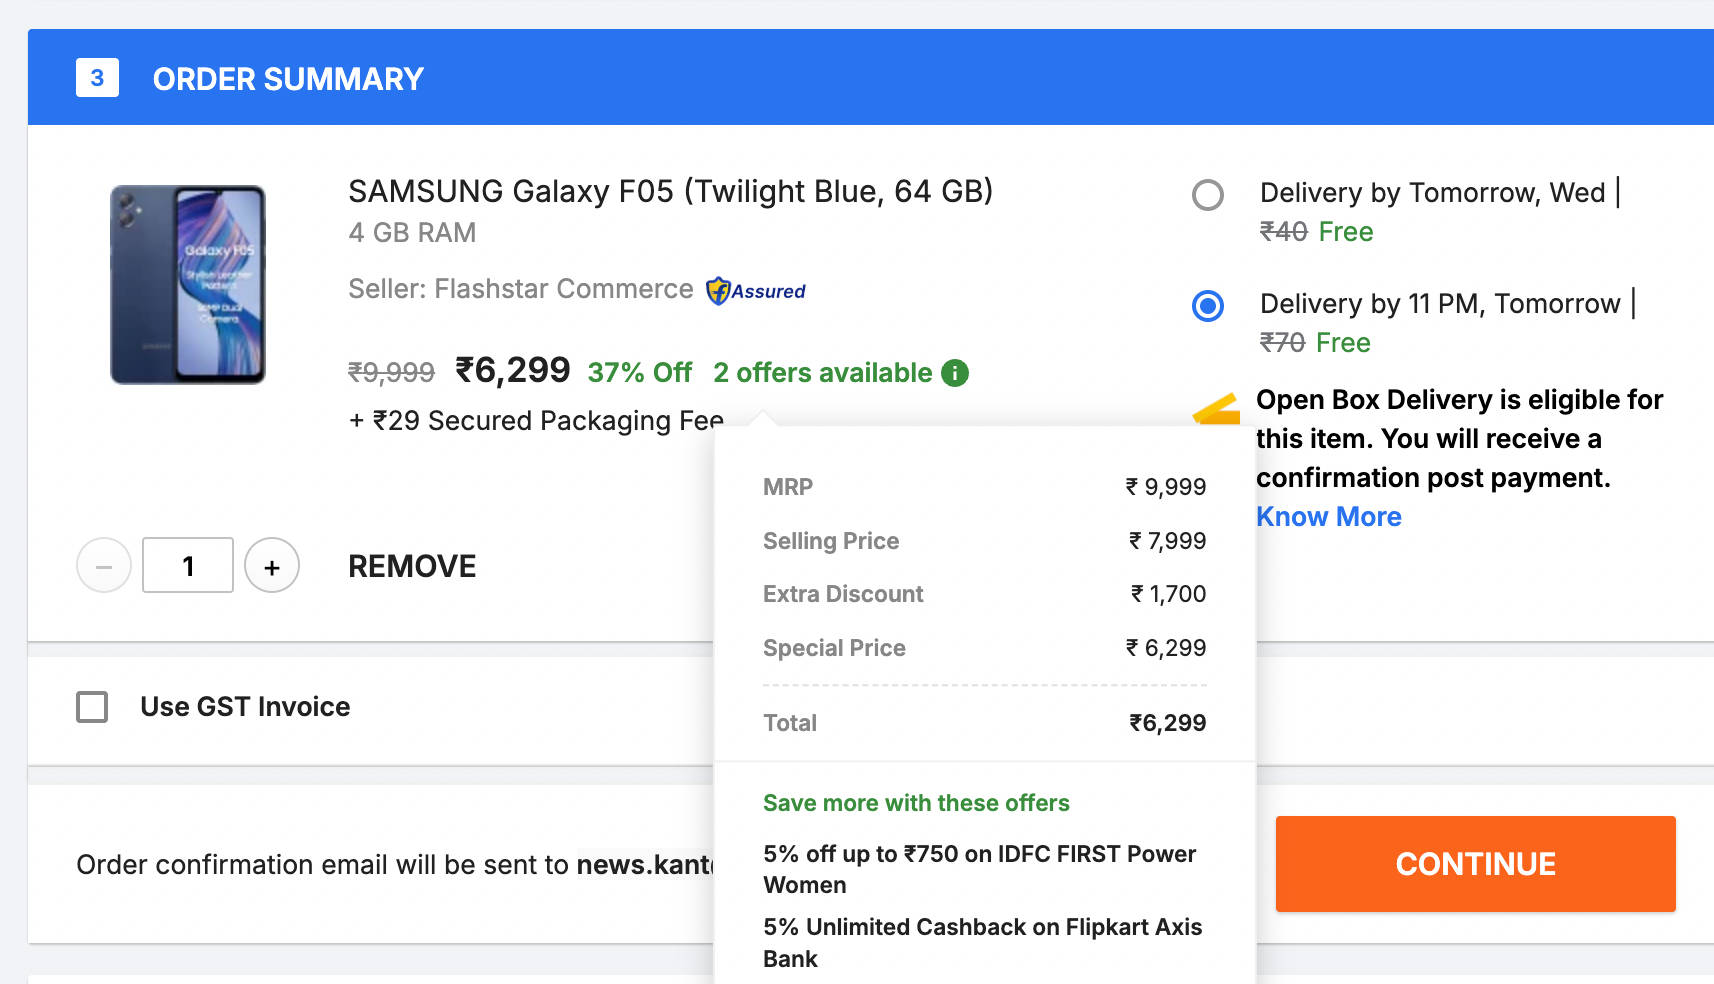Click the Save more with these offers heading
1714x984 pixels.
coord(916,803)
